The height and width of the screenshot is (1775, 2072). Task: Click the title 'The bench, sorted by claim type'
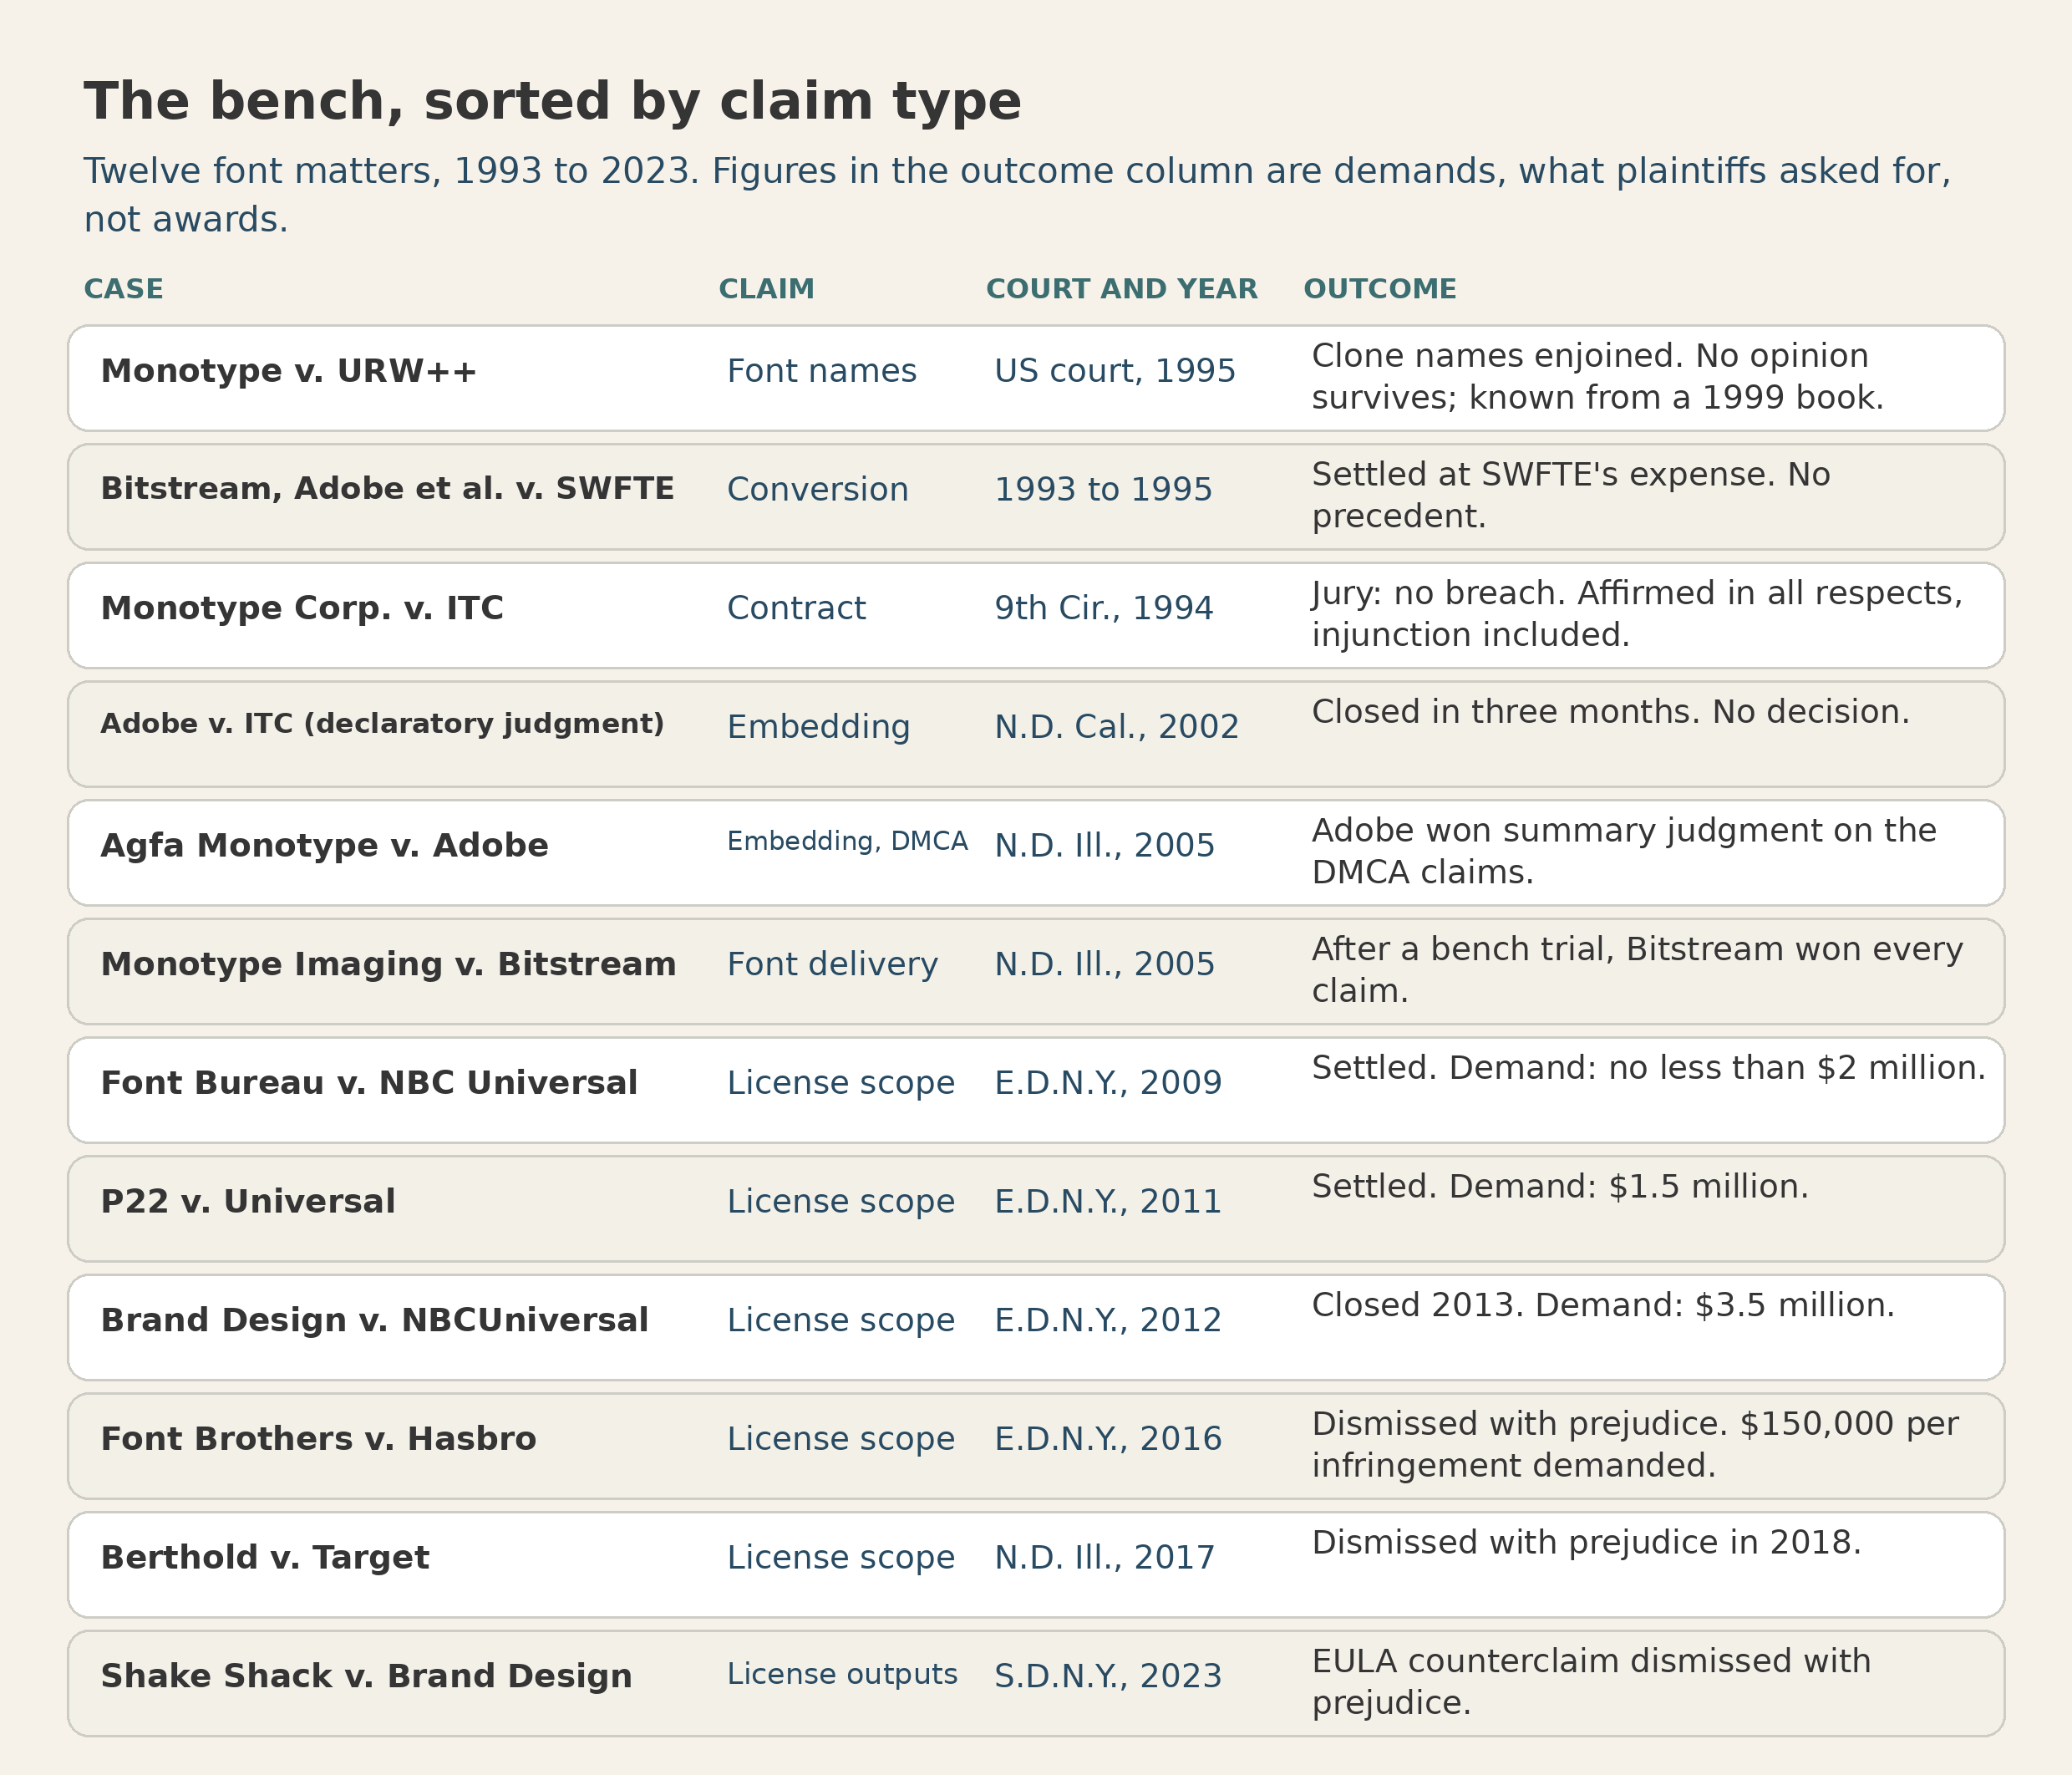coord(552,102)
